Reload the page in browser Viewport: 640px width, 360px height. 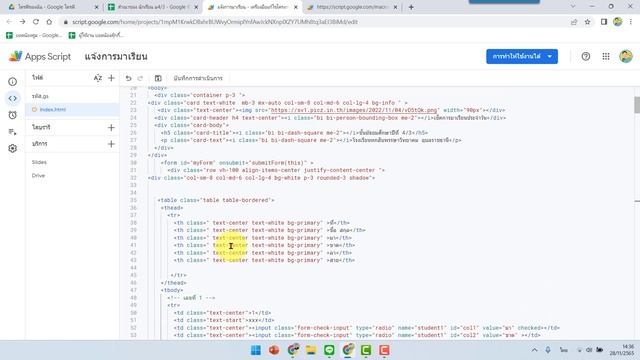(x=36, y=22)
